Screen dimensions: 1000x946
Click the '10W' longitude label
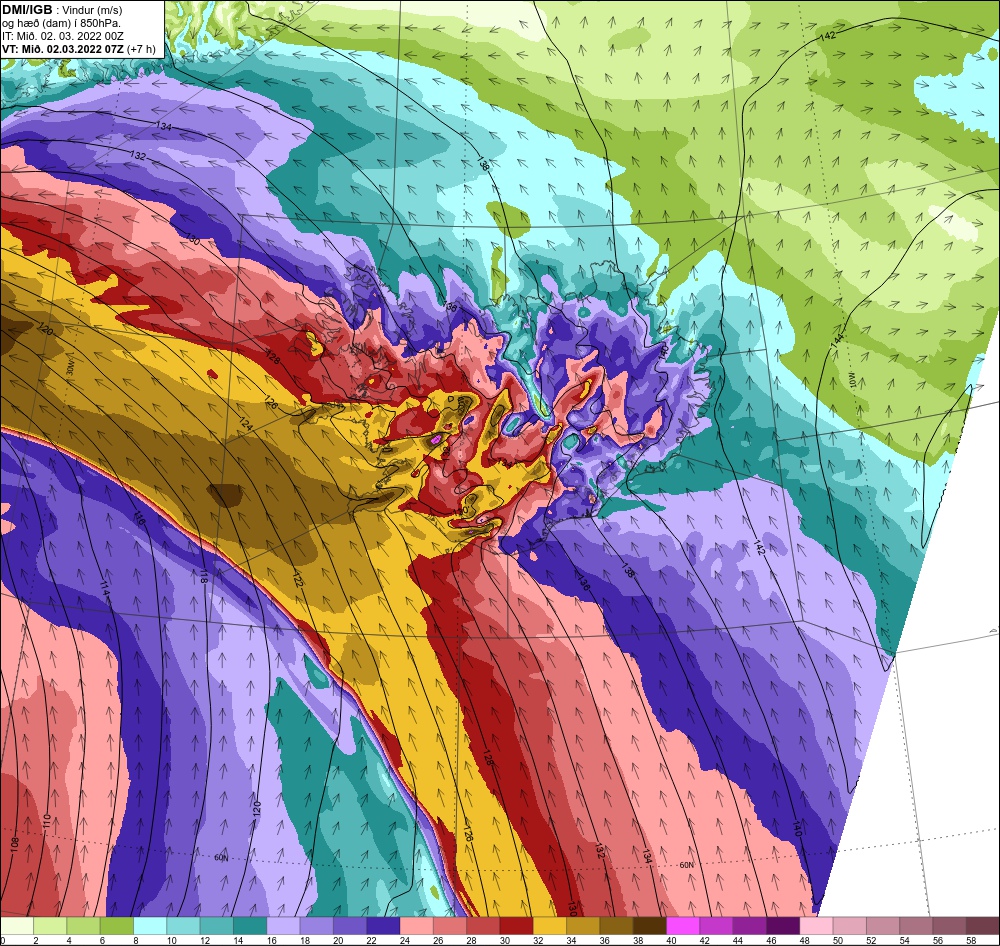coord(852,380)
